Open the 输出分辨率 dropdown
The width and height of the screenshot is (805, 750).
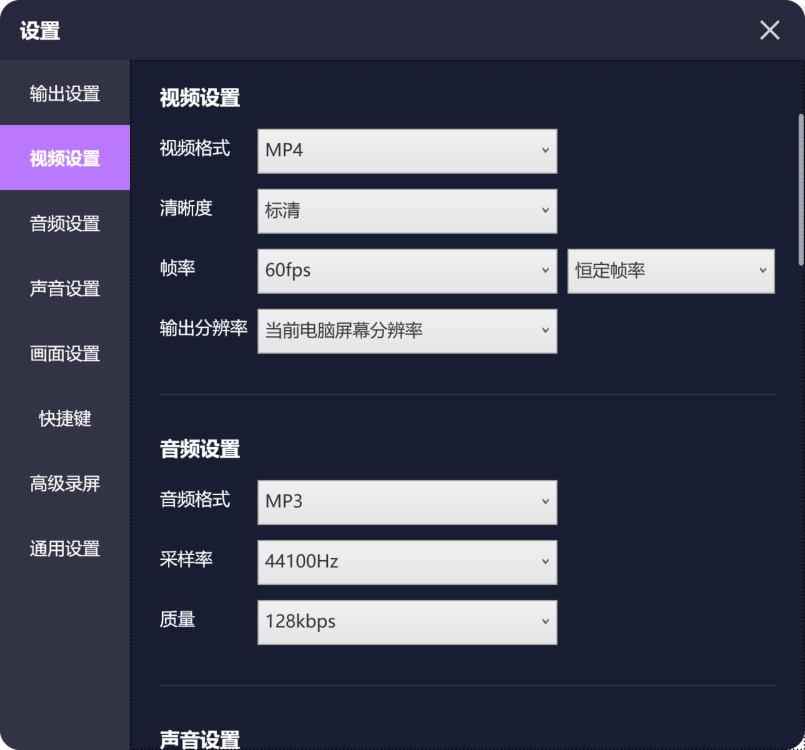[x=406, y=331]
